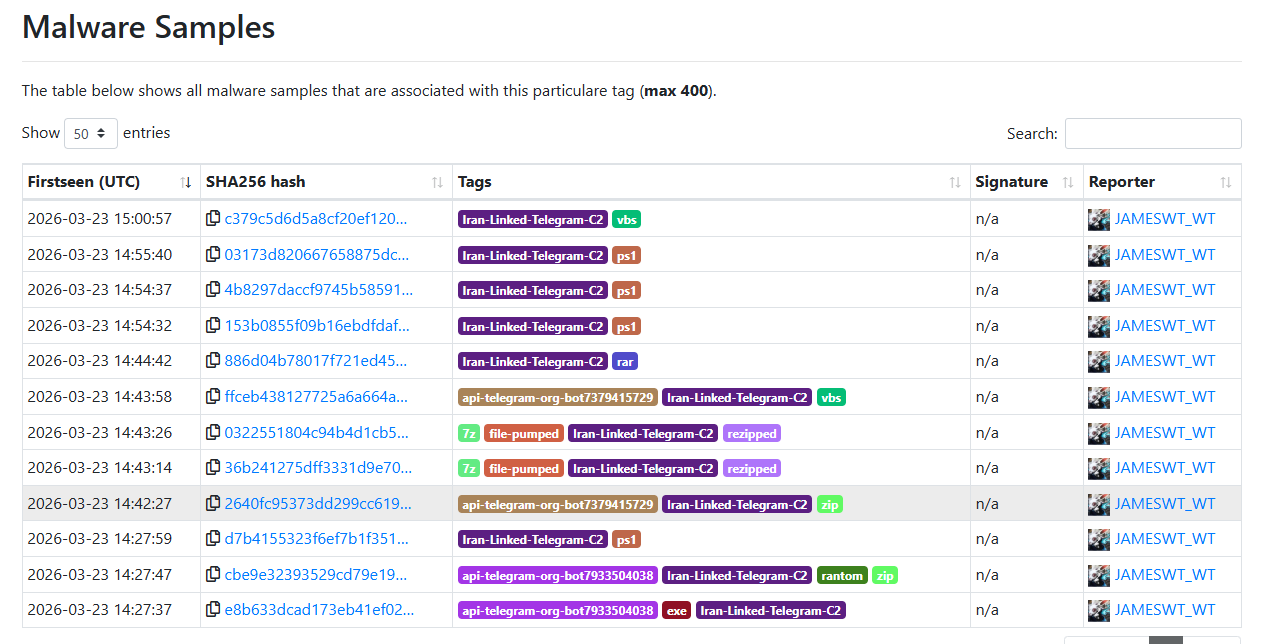Click Iran-Linked-Telegram-C2 tag in 14:27:59 row

click(x=533, y=539)
